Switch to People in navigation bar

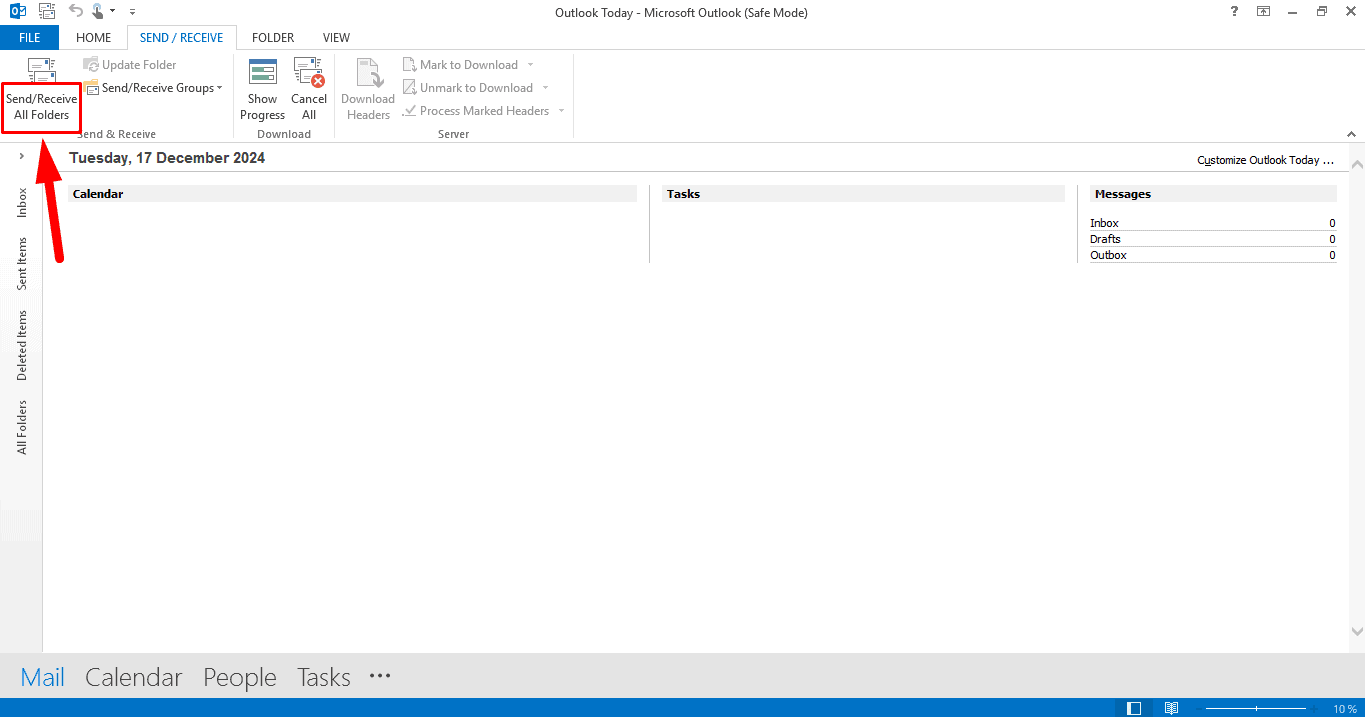coord(240,677)
